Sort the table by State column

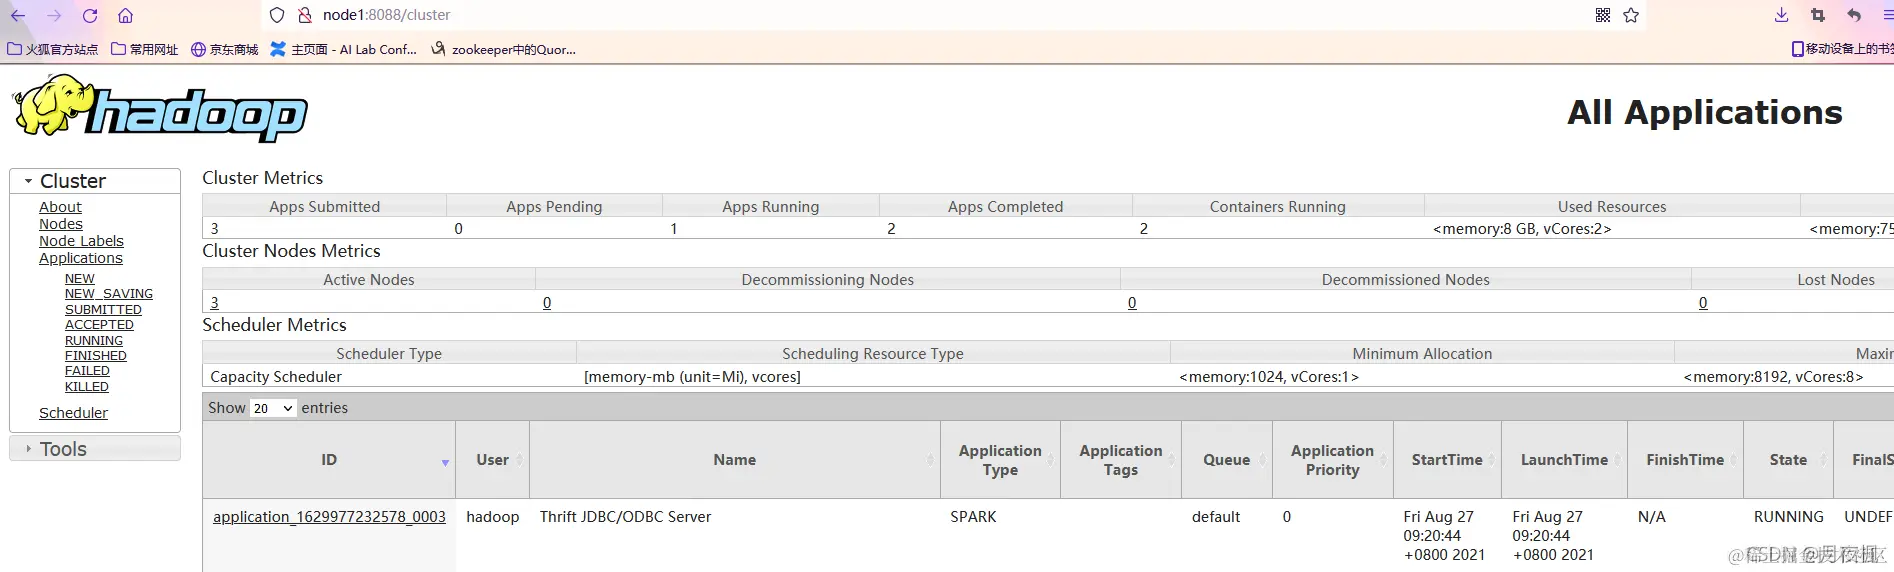tap(1788, 460)
